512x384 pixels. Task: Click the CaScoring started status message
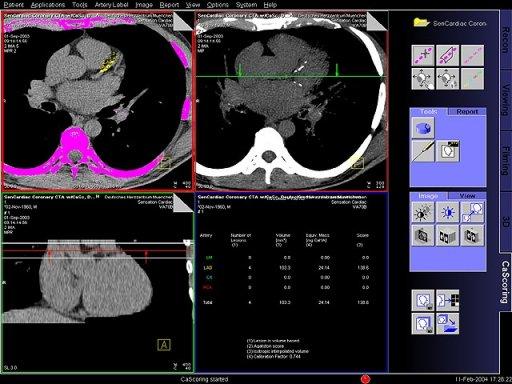pyautogui.click(x=204, y=379)
